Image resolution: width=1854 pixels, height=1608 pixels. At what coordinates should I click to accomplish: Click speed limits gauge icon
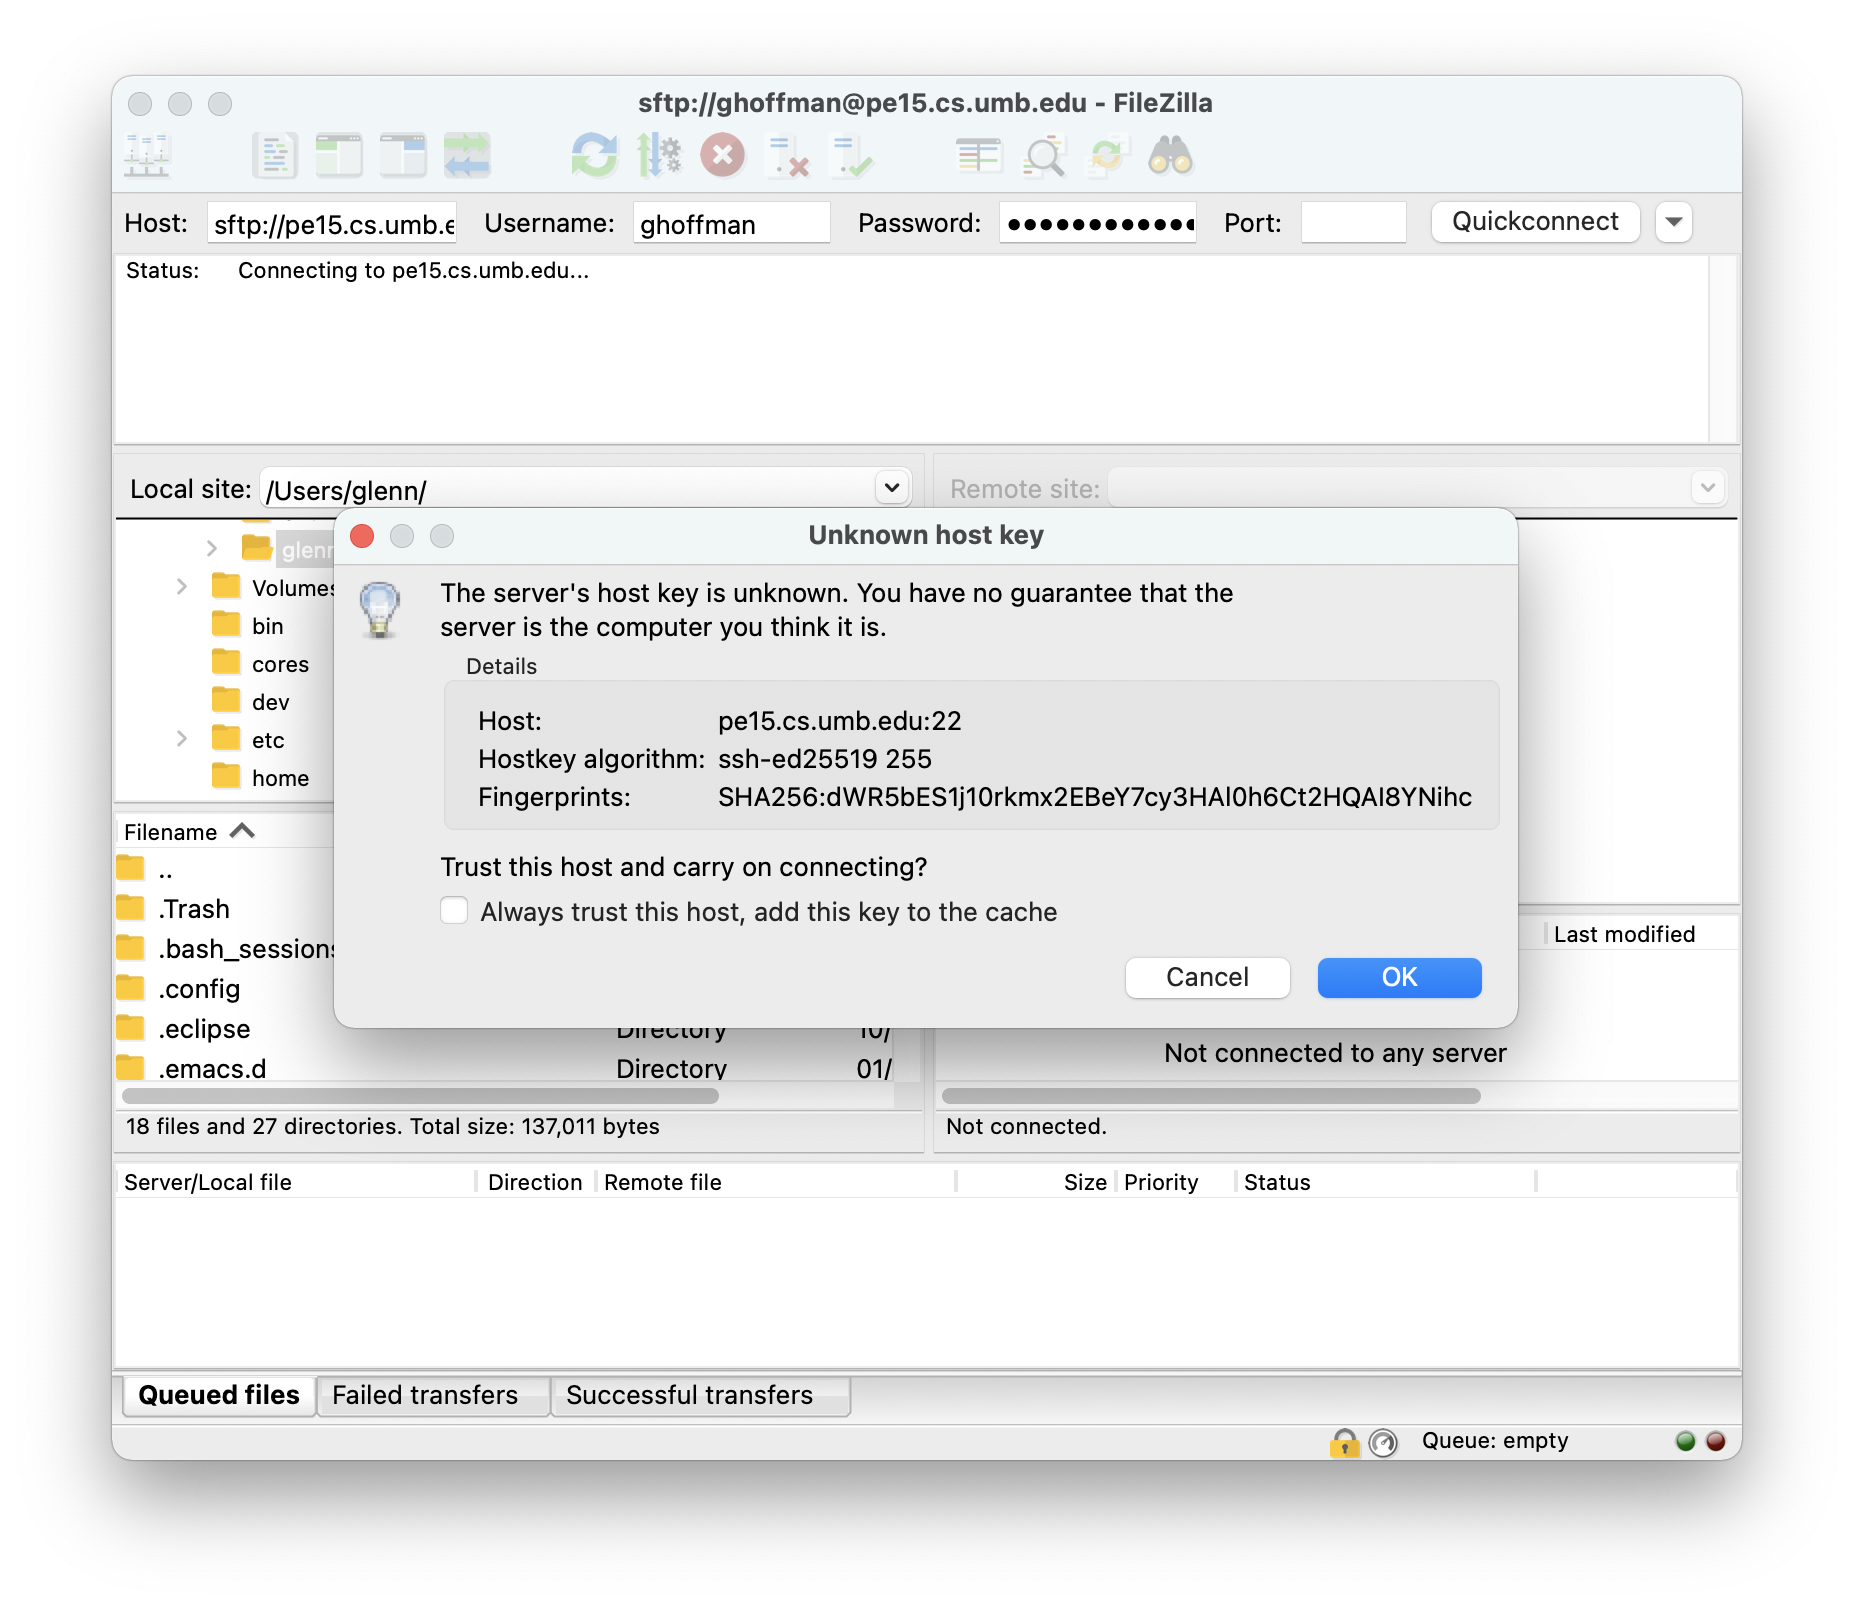pyautogui.click(x=1383, y=1442)
